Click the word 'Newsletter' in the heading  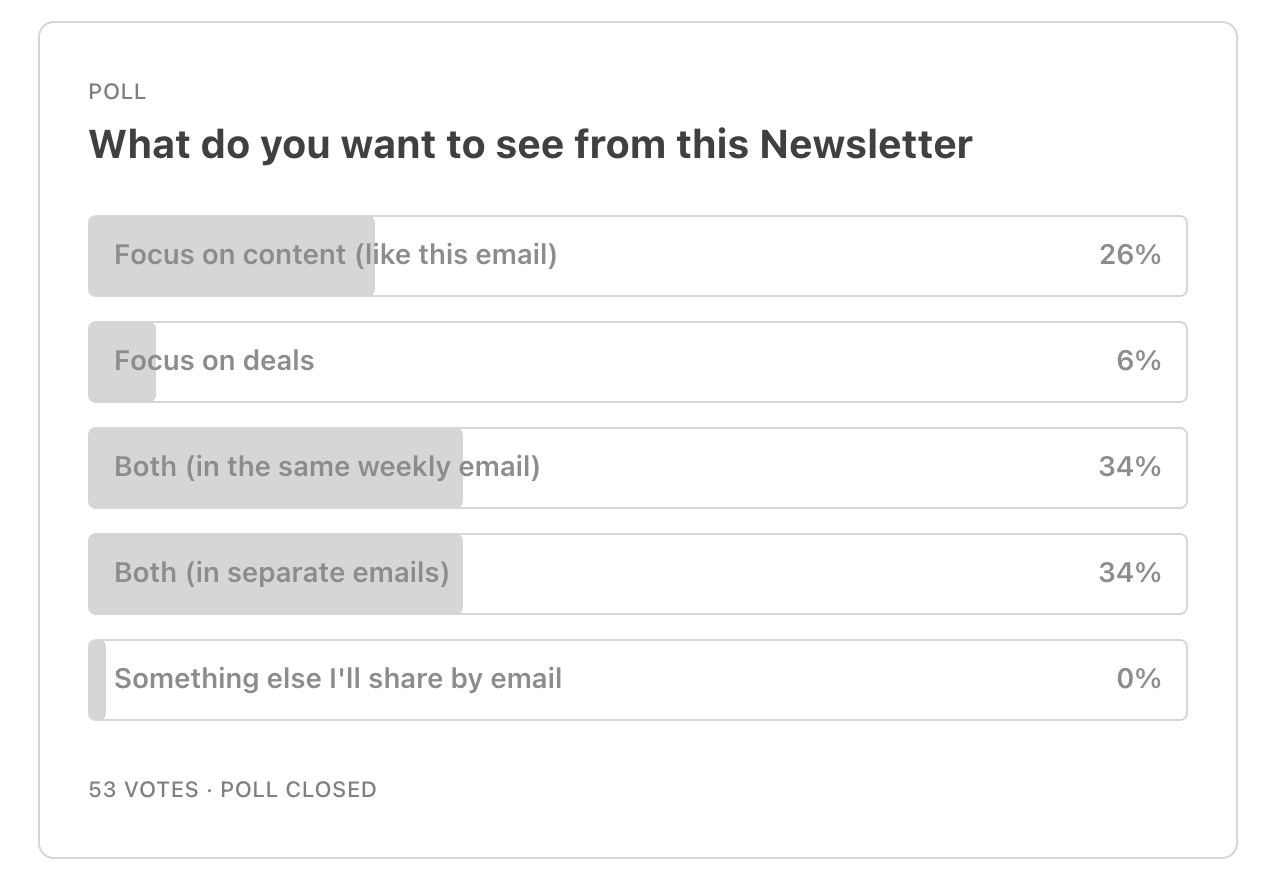(866, 145)
